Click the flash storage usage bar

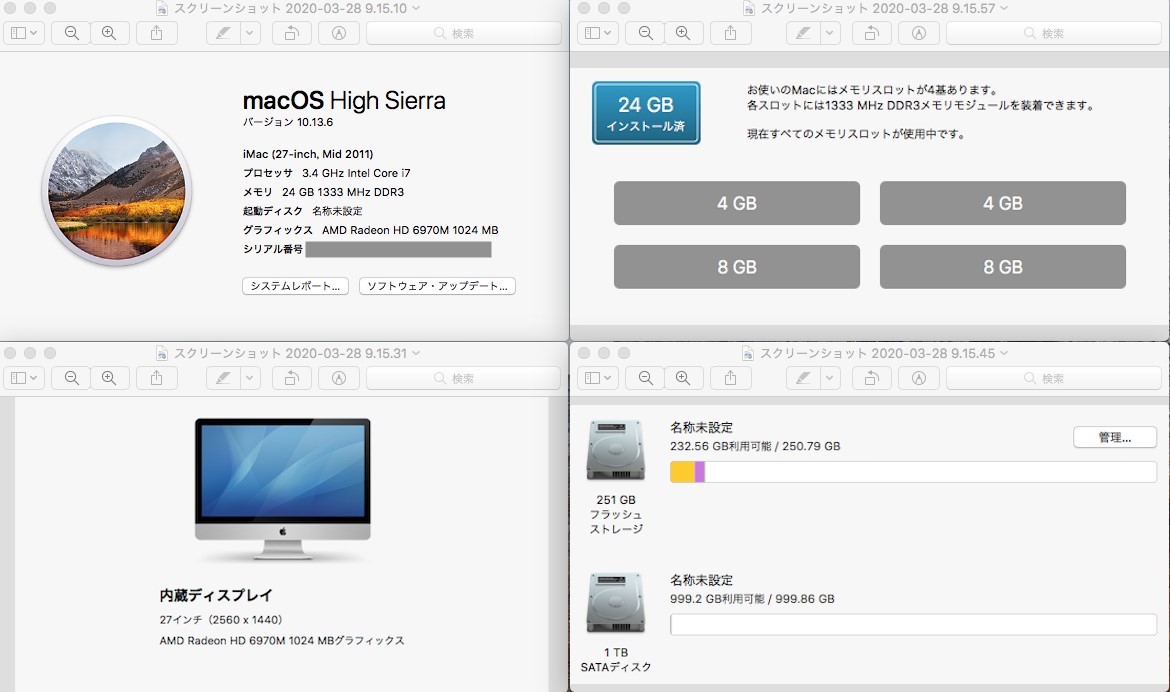point(913,472)
